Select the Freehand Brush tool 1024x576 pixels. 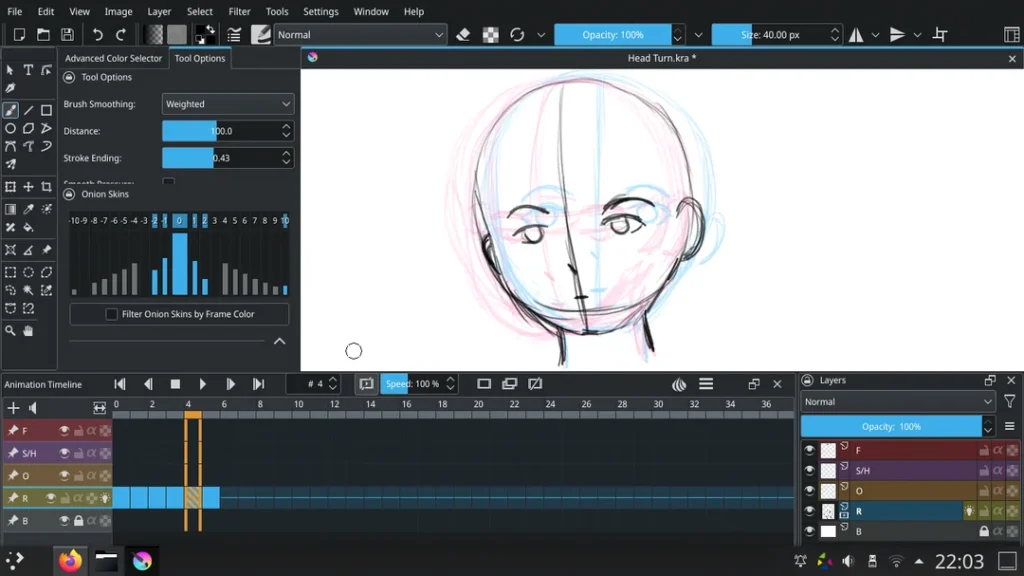[x=10, y=110]
